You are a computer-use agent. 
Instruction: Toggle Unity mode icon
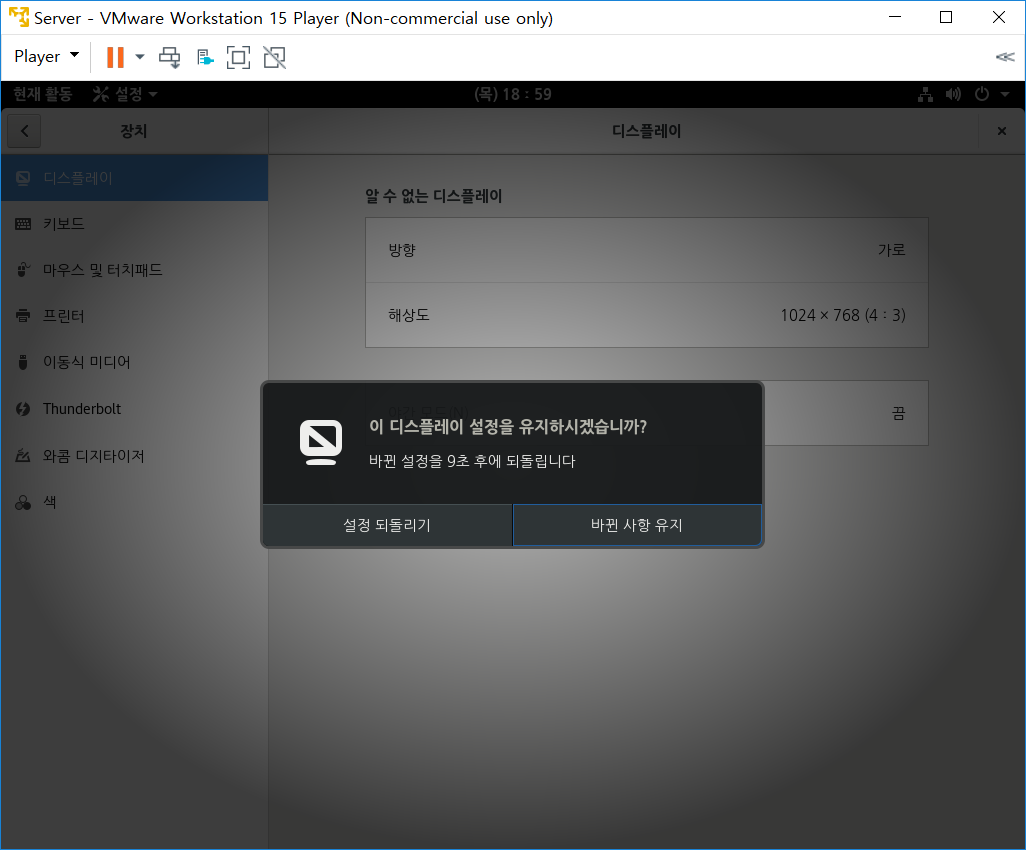point(274,58)
